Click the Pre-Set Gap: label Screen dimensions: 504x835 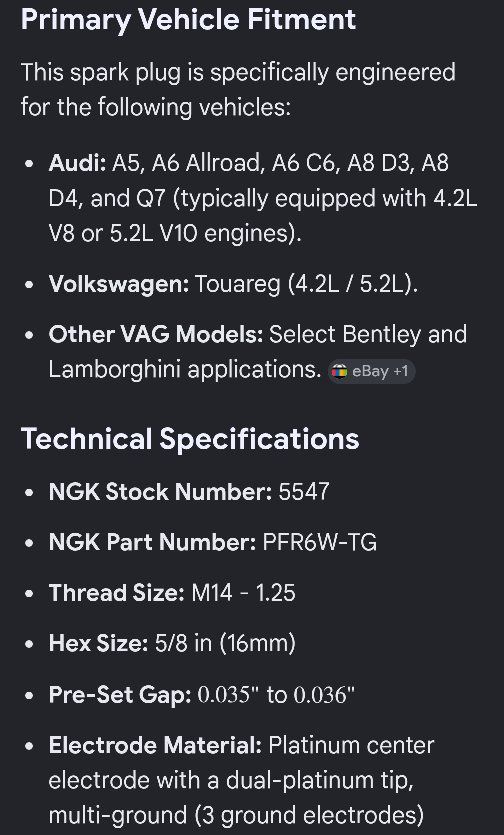(x=120, y=694)
